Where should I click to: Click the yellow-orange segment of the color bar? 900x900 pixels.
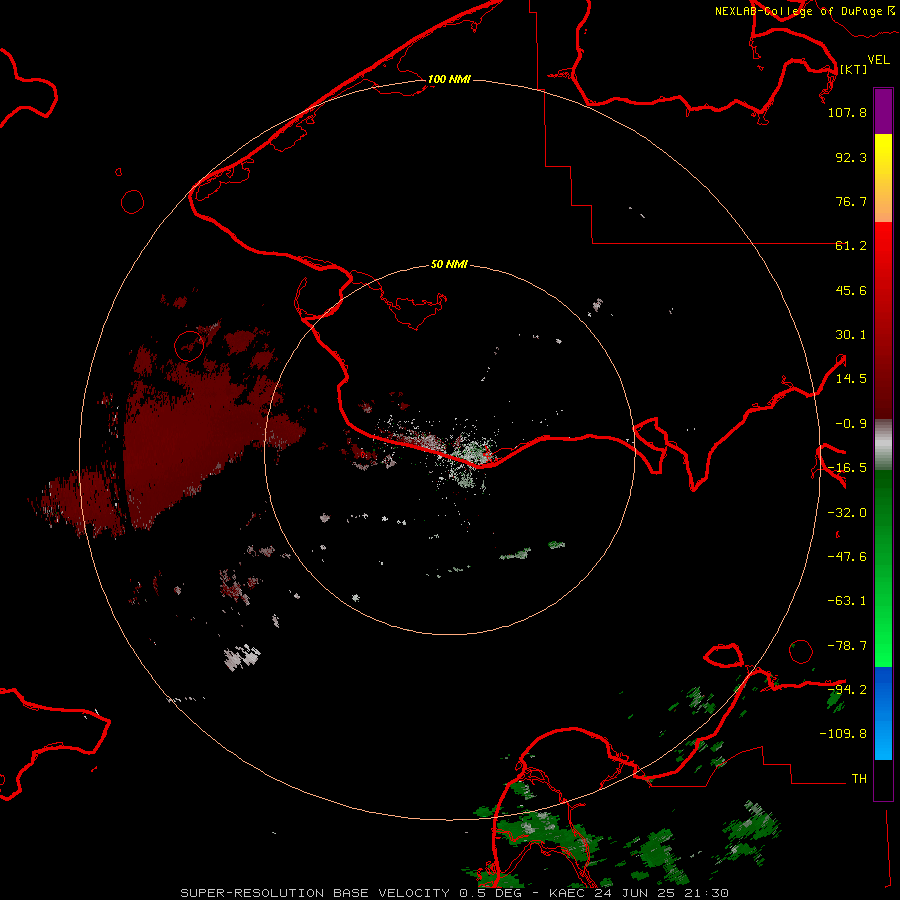pos(883,178)
